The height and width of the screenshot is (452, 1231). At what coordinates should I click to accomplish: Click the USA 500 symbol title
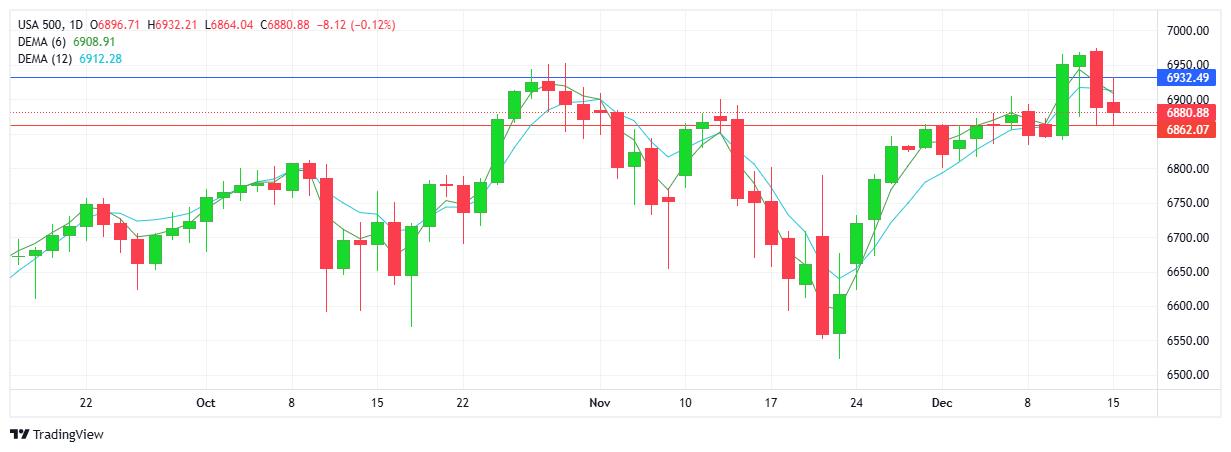click(41, 24)
